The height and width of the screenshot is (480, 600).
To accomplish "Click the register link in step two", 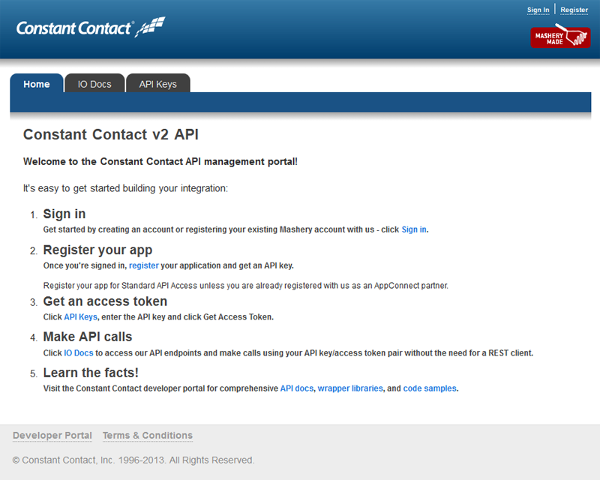I will (x=143, y=265).
